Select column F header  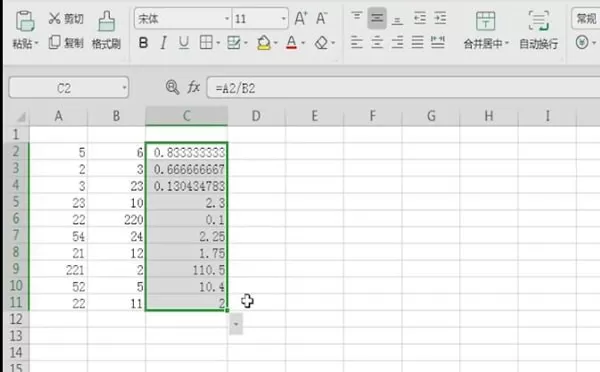point(372,116)
